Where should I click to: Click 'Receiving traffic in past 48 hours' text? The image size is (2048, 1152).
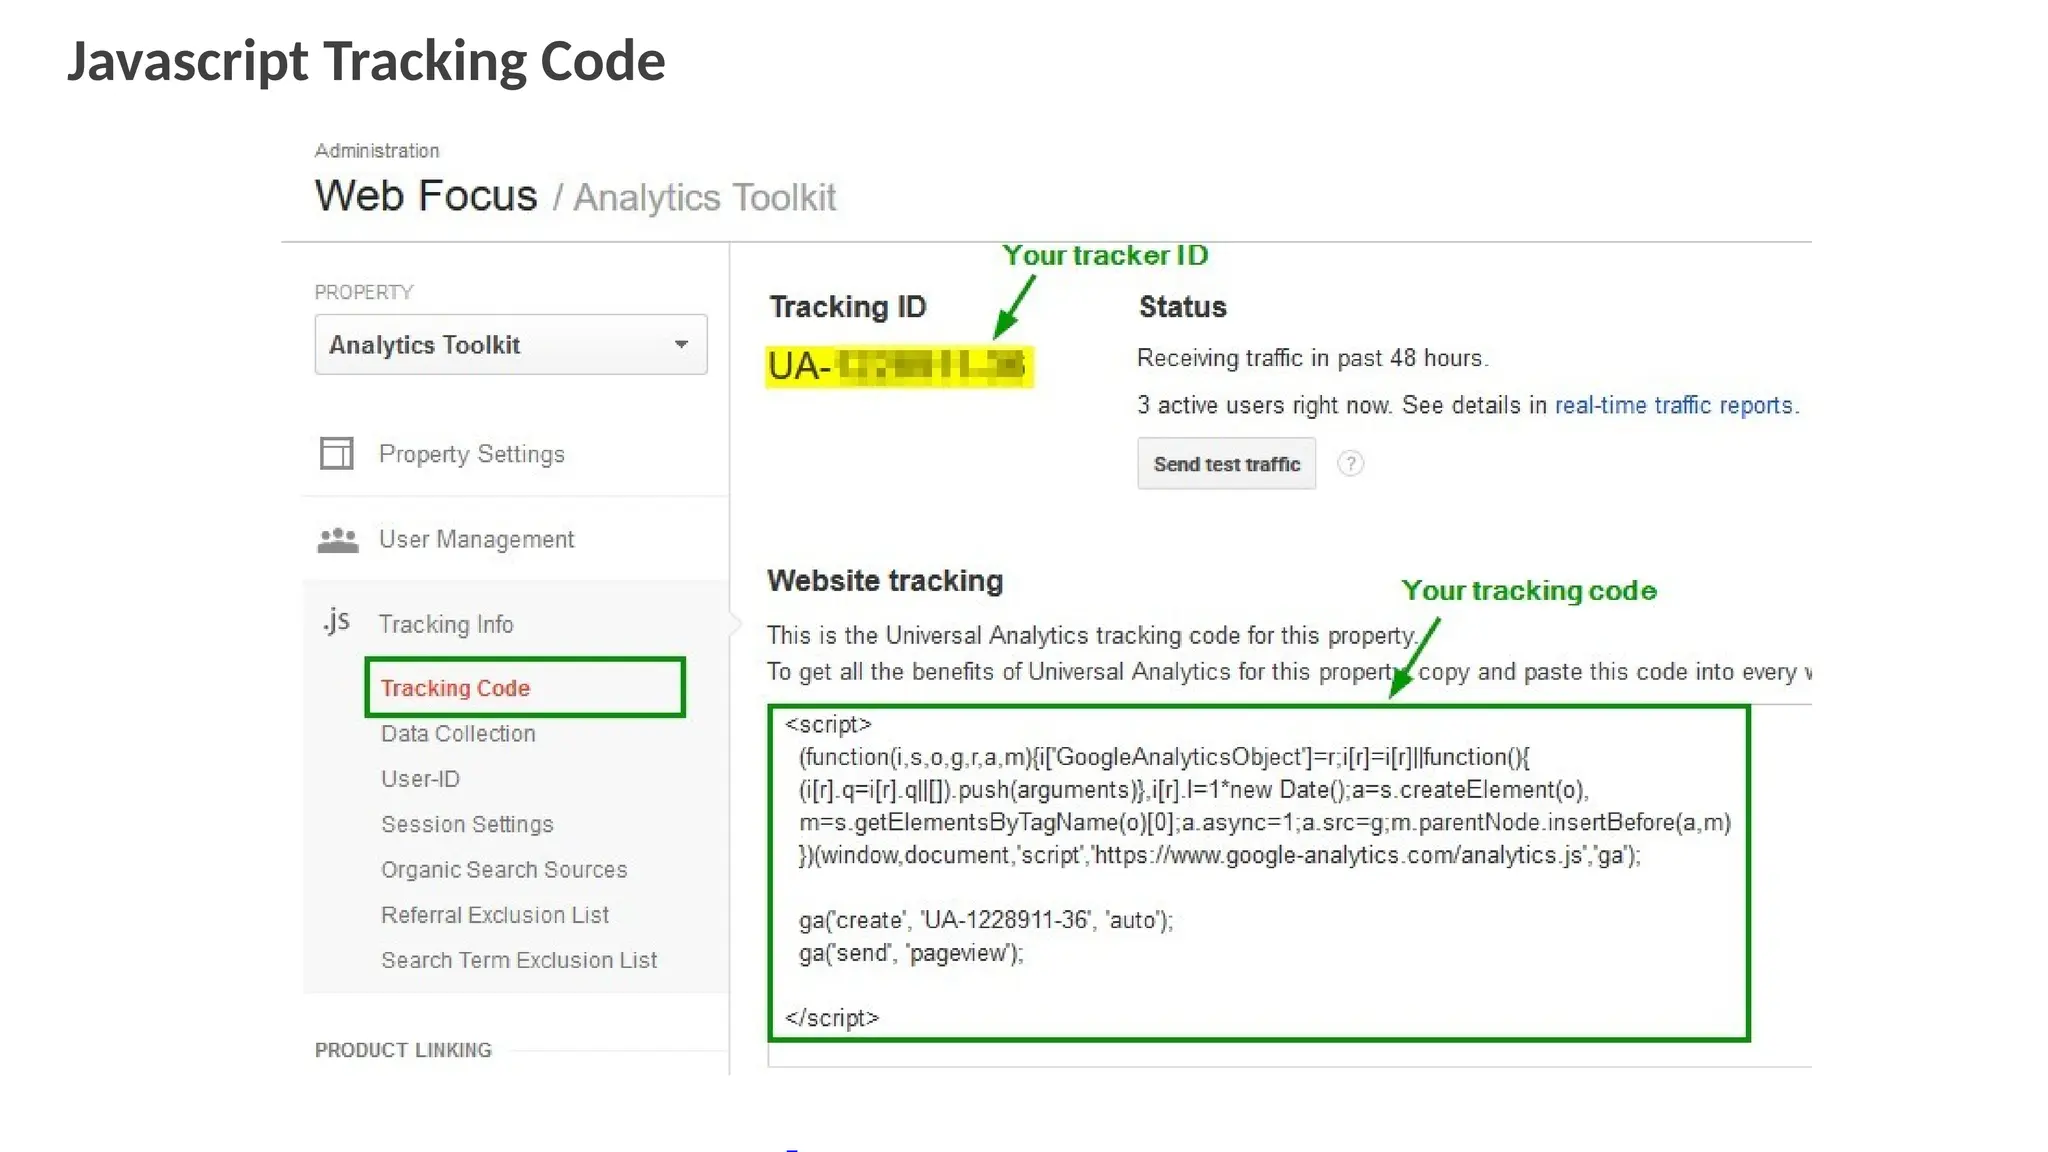tap(1312, 358)
